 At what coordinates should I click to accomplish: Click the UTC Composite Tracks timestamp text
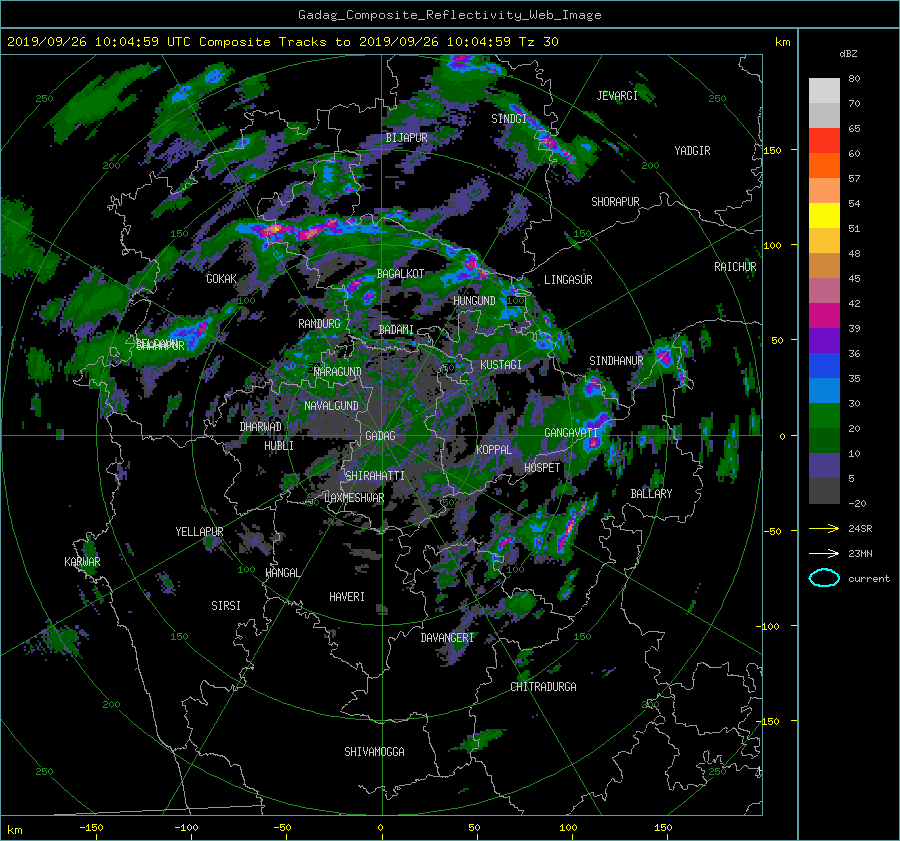point(282,42)
